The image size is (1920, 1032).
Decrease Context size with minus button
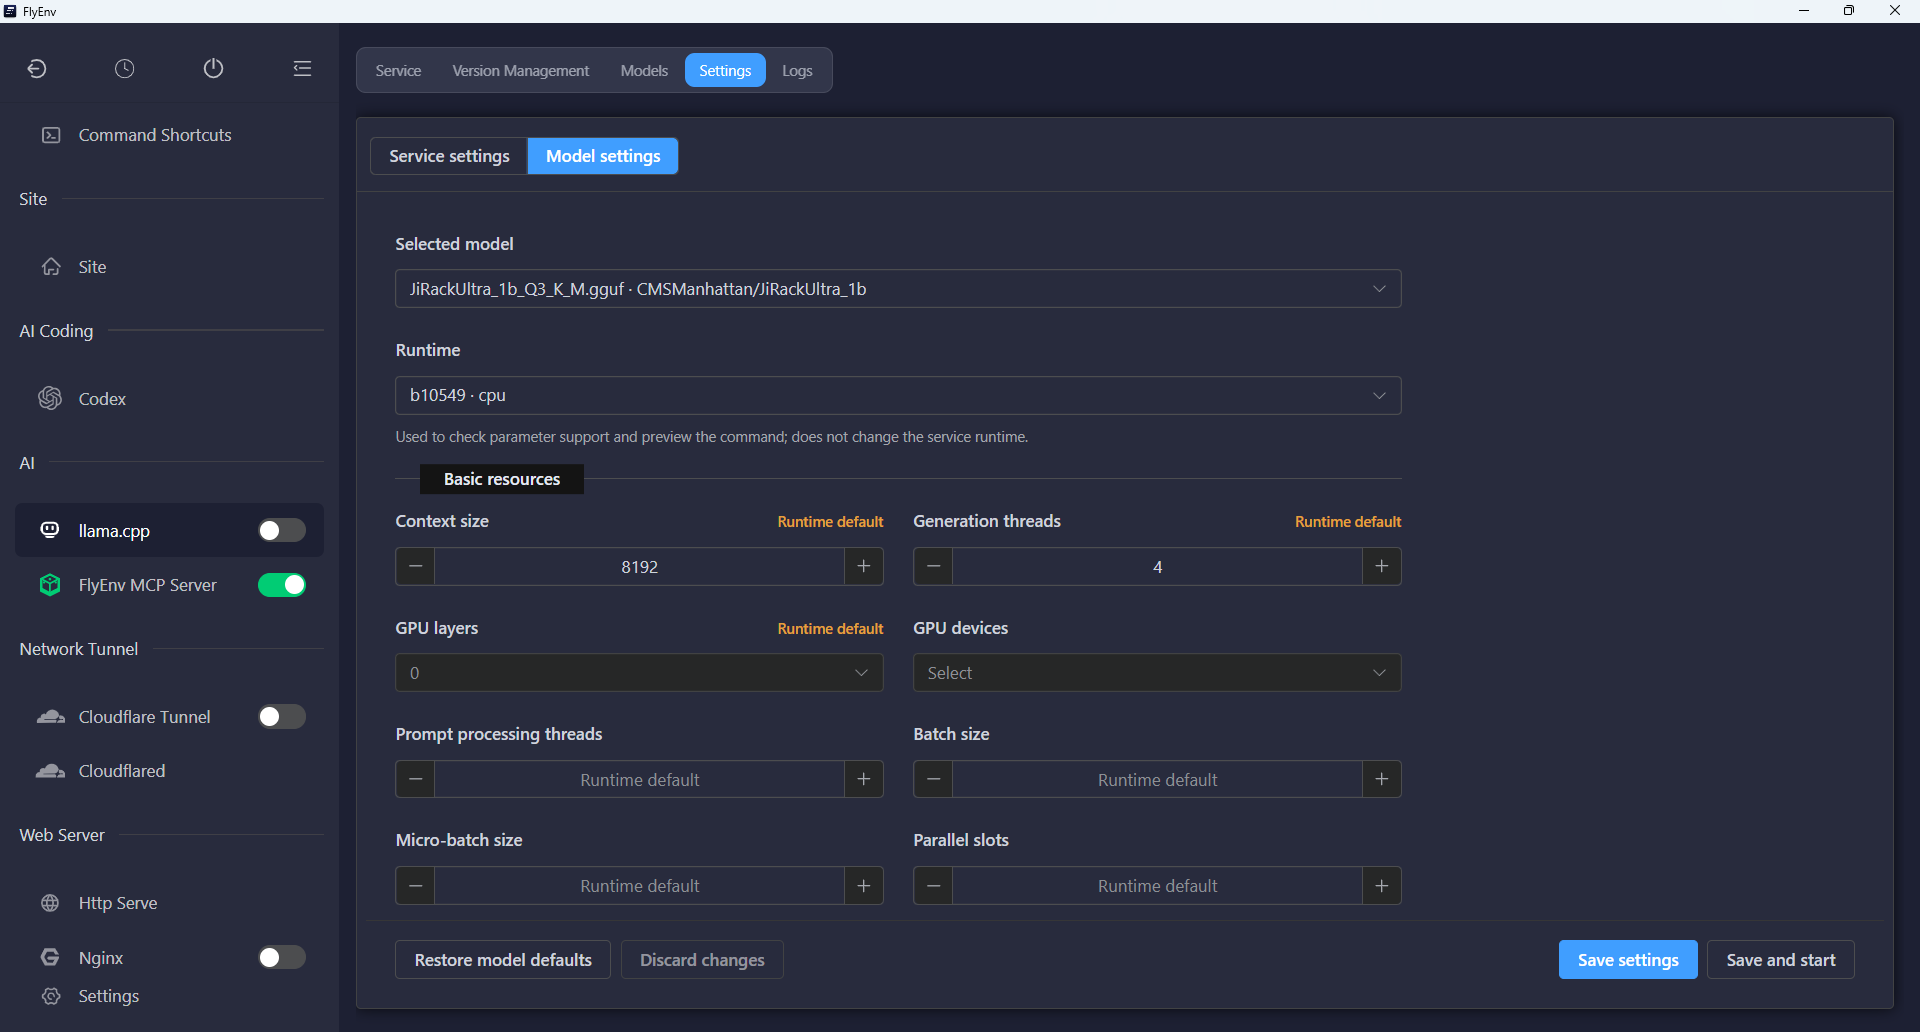click(415, 567)
